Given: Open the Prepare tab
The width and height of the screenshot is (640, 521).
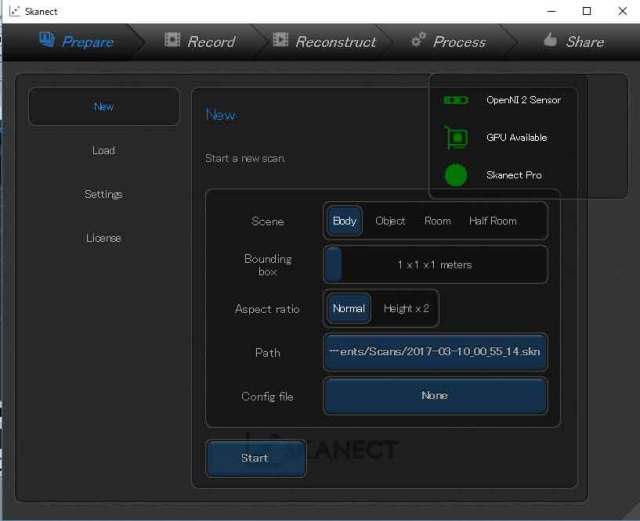Looking at the screenshot, I should [76, 42].
